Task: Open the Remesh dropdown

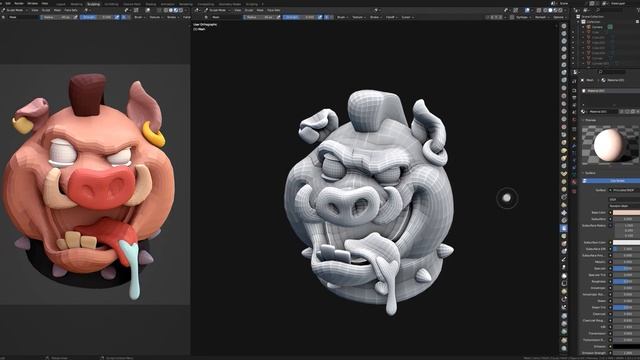Action: coord(541,18)
